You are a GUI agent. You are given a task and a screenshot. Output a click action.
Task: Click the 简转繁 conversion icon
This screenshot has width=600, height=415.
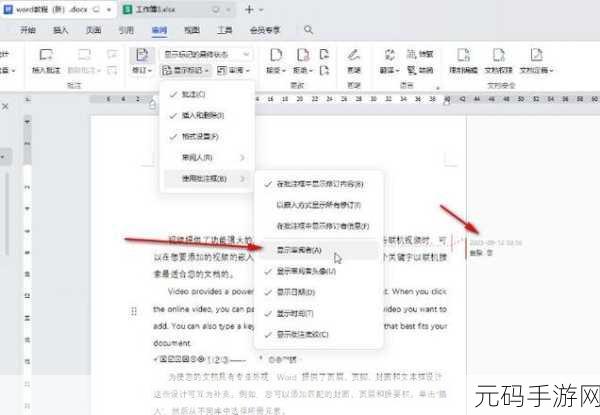(420, 70)
